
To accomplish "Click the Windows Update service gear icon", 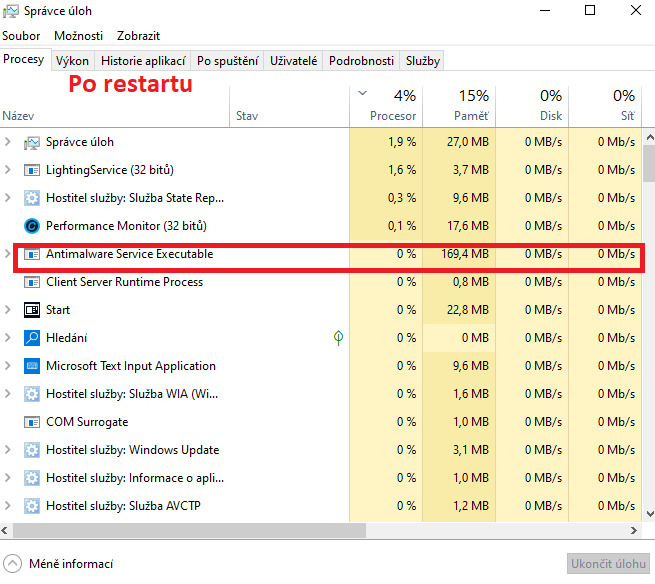I will coord(32,450).
